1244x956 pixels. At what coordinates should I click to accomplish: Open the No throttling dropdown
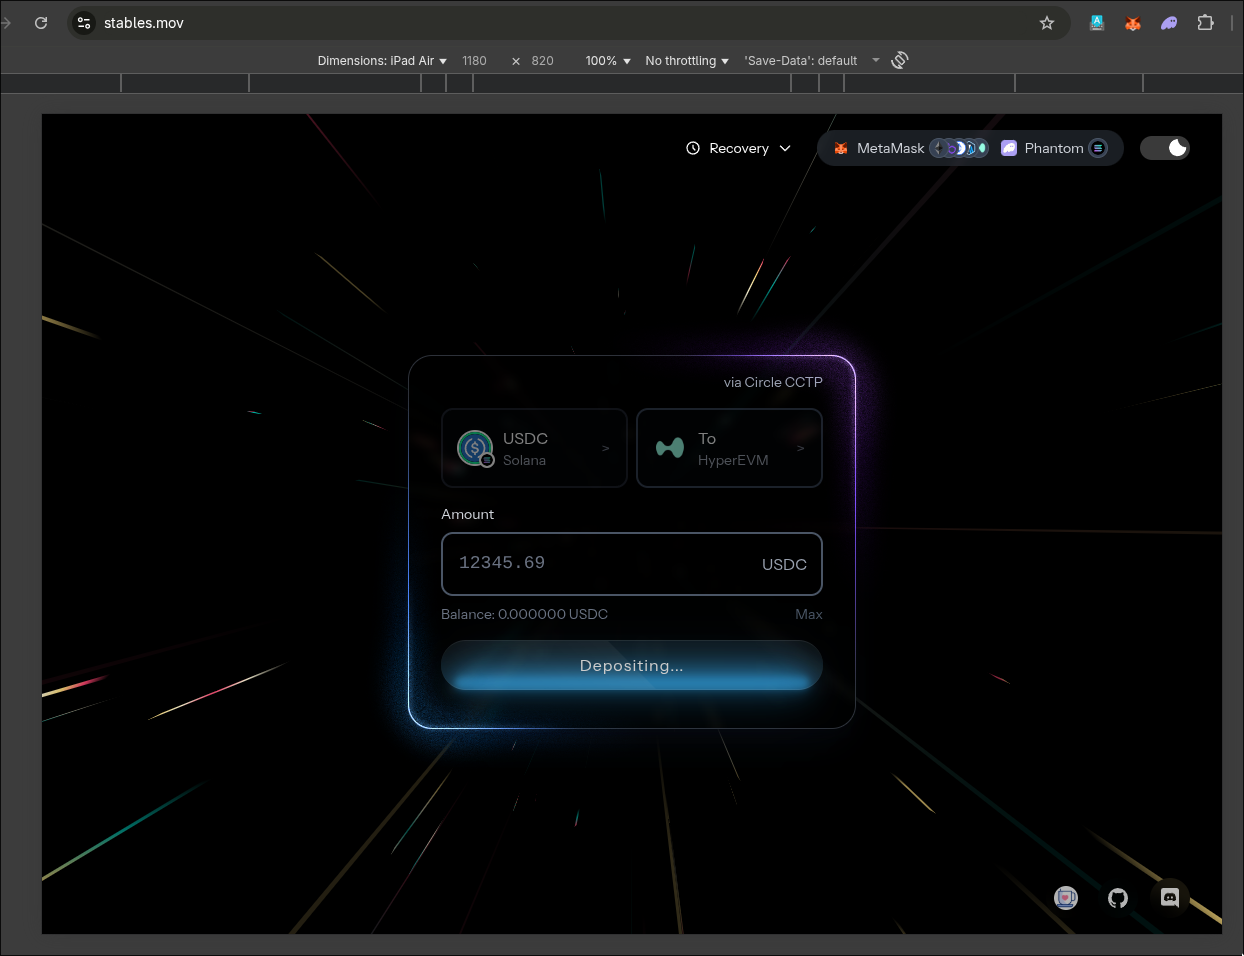point(687,61)
